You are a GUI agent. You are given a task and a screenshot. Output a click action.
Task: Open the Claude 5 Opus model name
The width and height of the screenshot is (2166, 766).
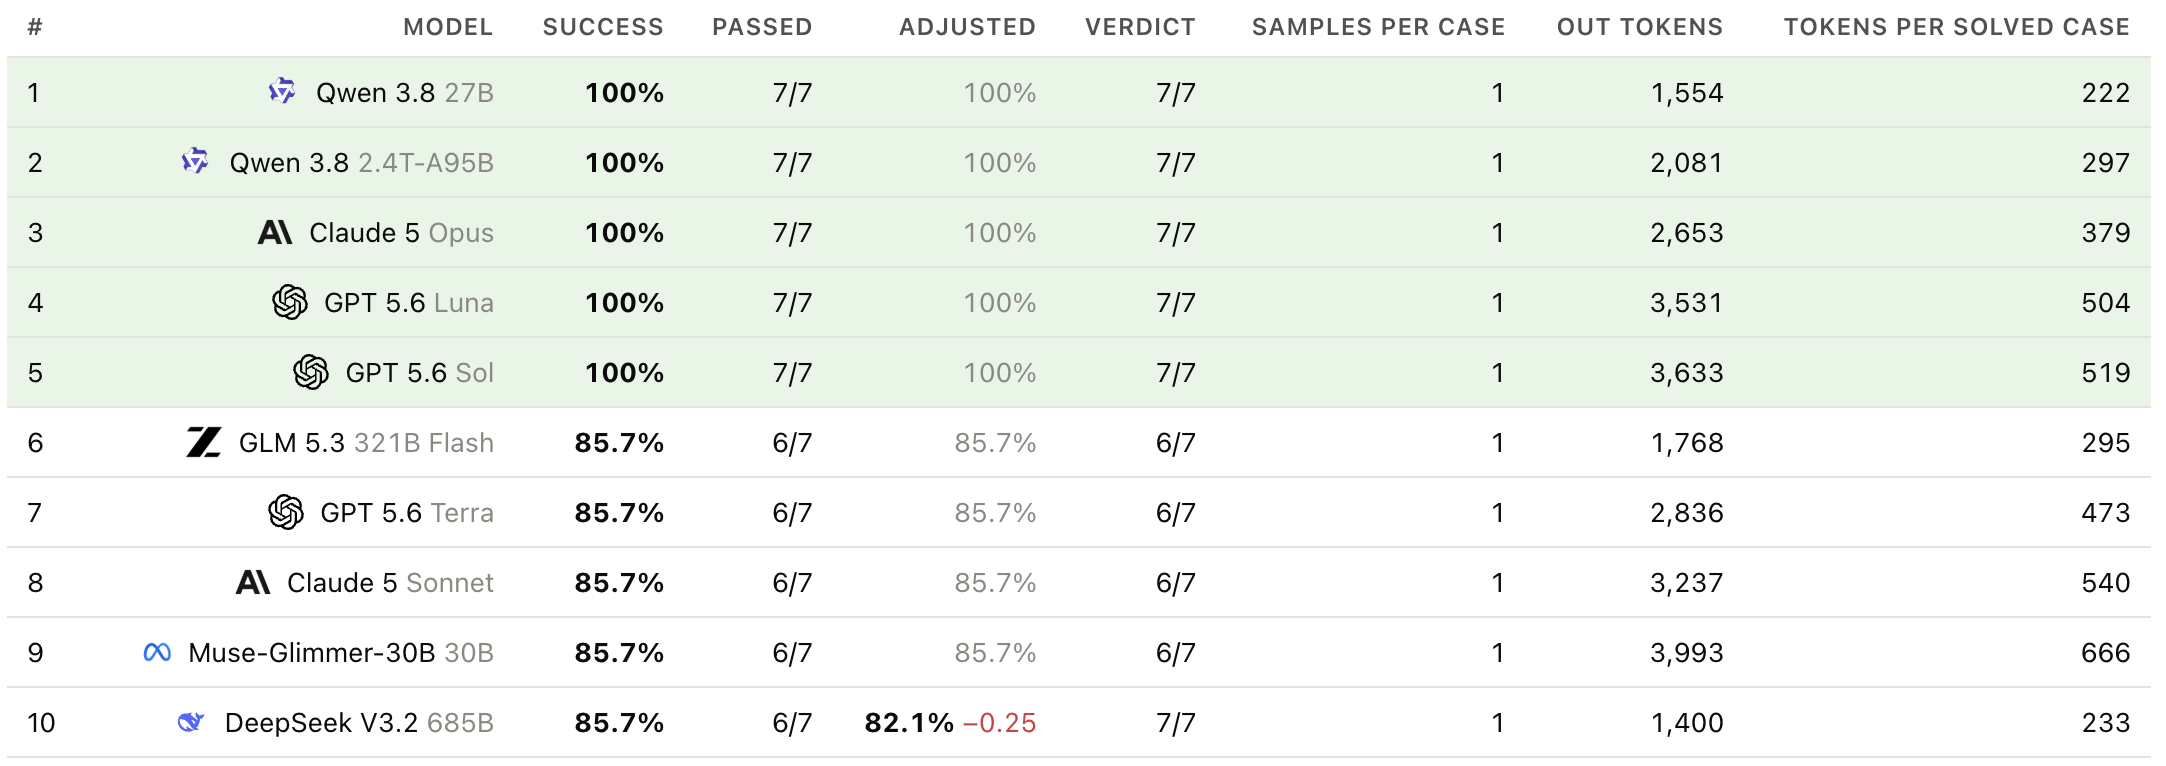[401, 232]
